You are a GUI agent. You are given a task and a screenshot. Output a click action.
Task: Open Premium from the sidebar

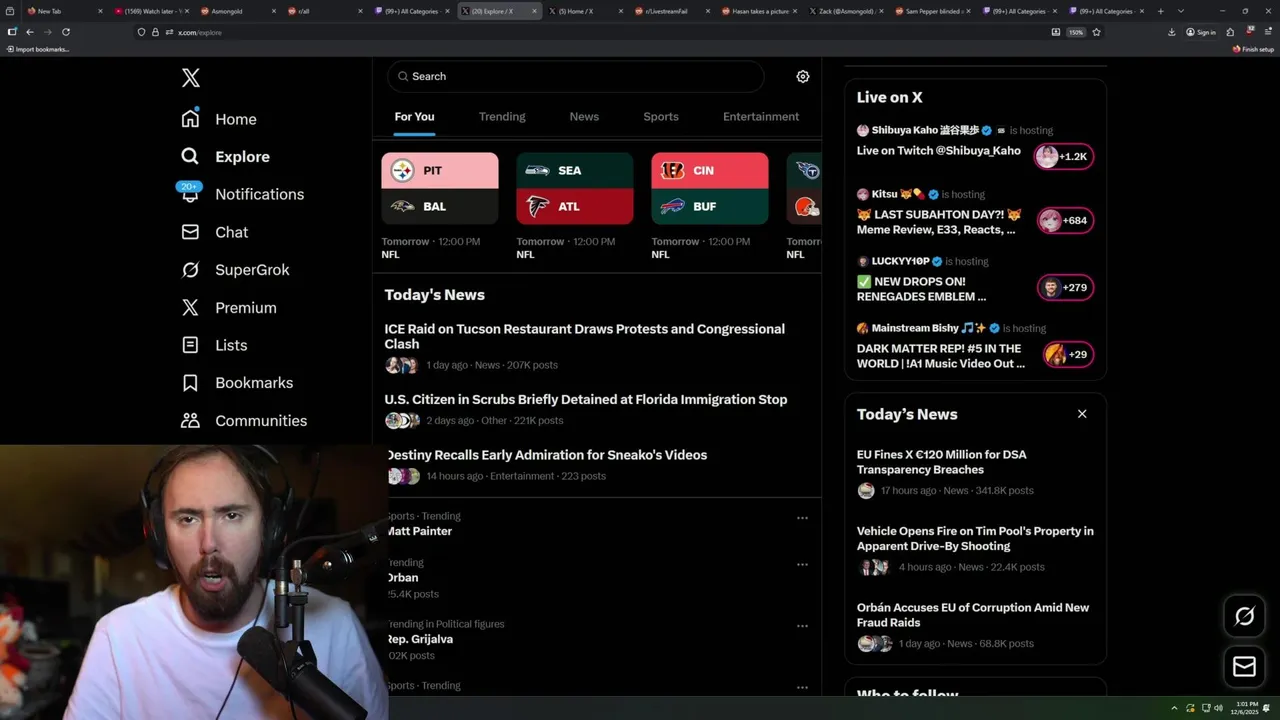pyautogui.click(x=228, y=308)
